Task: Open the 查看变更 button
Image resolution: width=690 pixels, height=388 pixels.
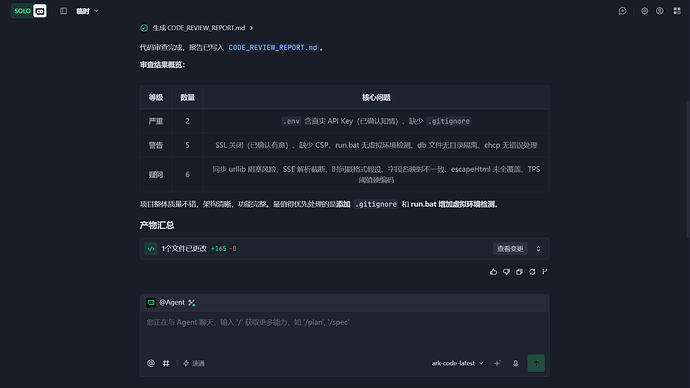Action: pyautogui.click(x=510, y=249)
